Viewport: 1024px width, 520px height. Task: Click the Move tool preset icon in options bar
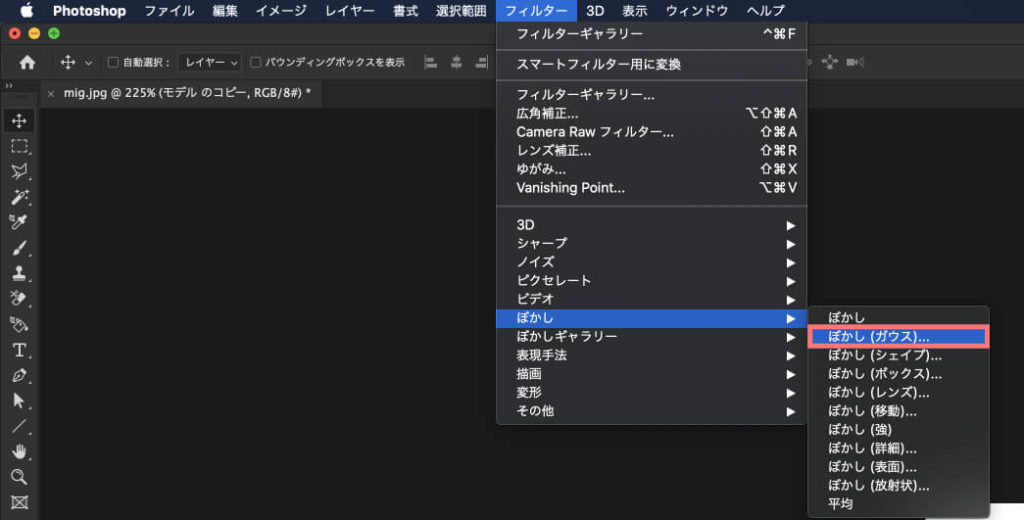[68, 62]
